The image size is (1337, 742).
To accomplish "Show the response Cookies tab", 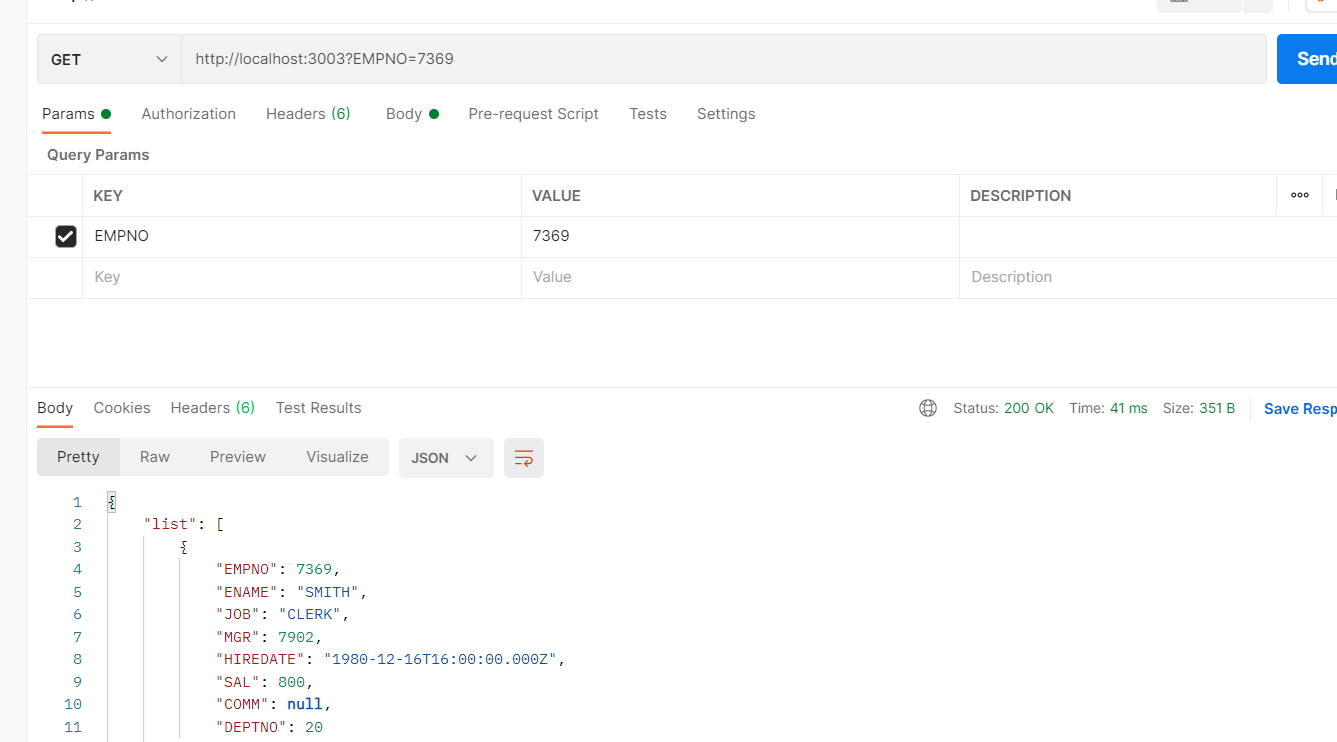I will click(x=122, y=408).
